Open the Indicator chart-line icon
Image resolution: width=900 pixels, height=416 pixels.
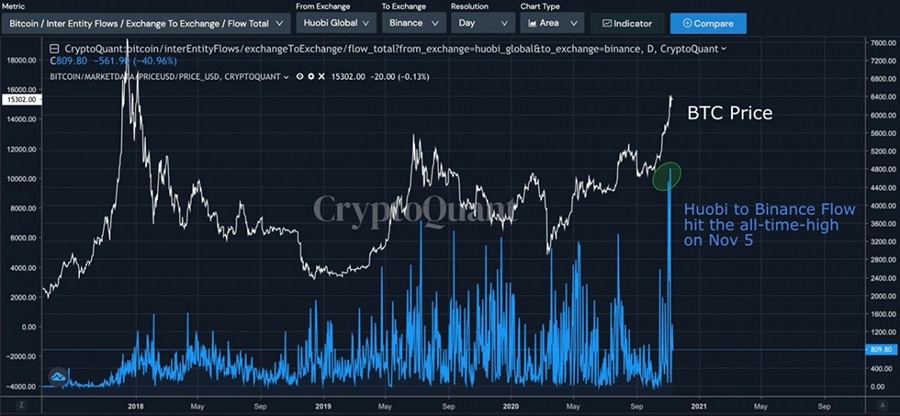click(x=607, y=24)
